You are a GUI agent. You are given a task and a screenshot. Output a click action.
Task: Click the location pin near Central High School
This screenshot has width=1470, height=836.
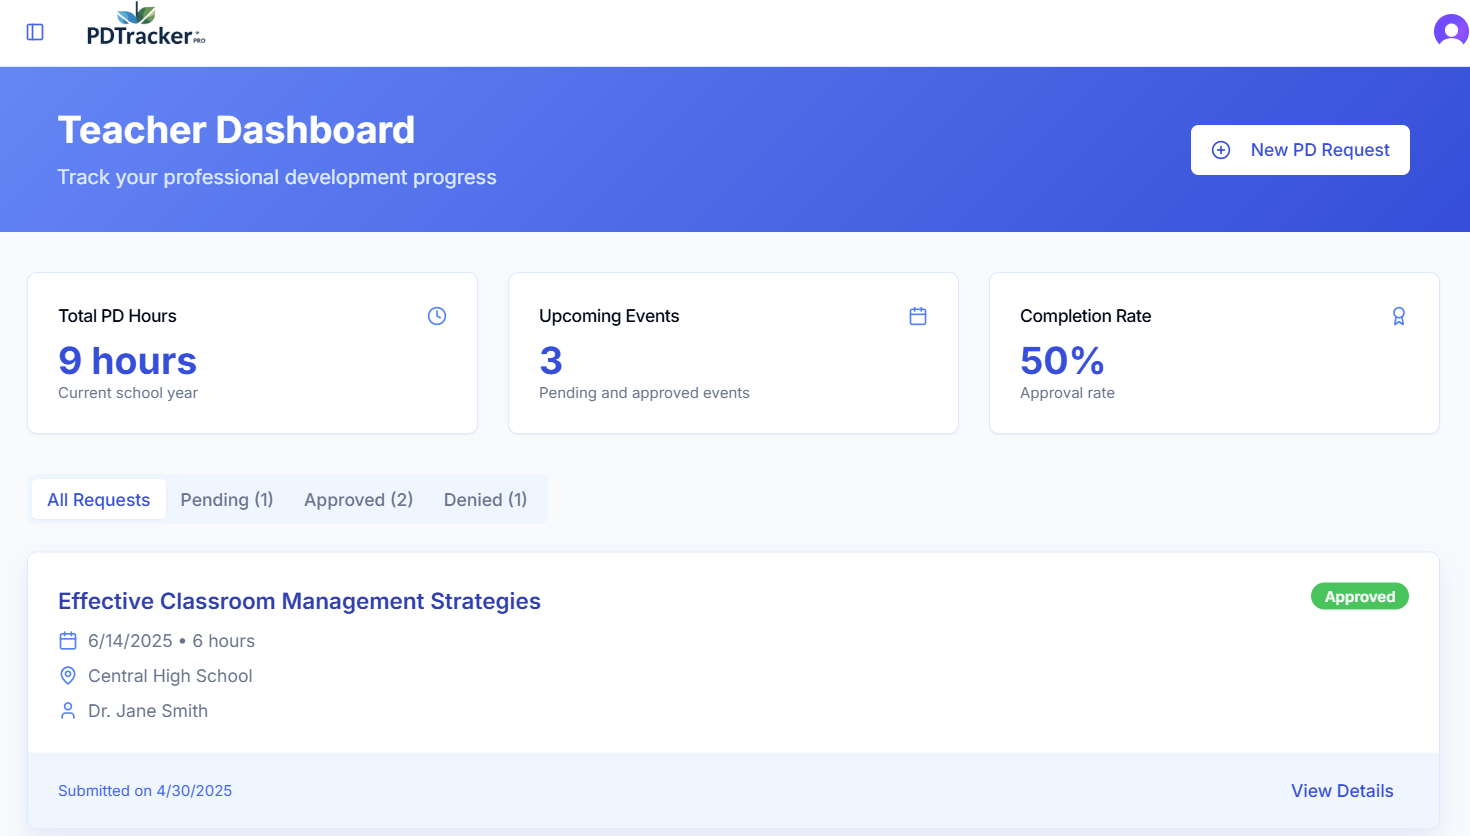click(x=68, y=675)
